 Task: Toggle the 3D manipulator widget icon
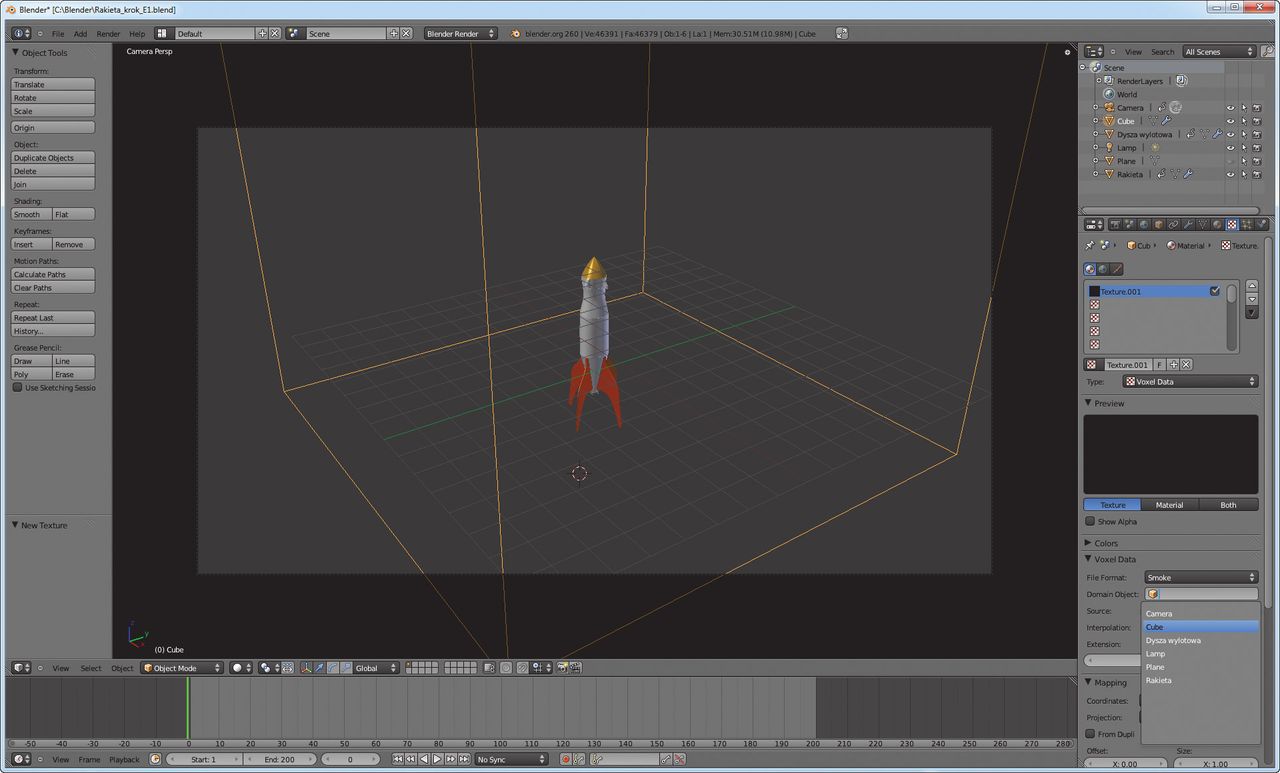tap(306, 667)
